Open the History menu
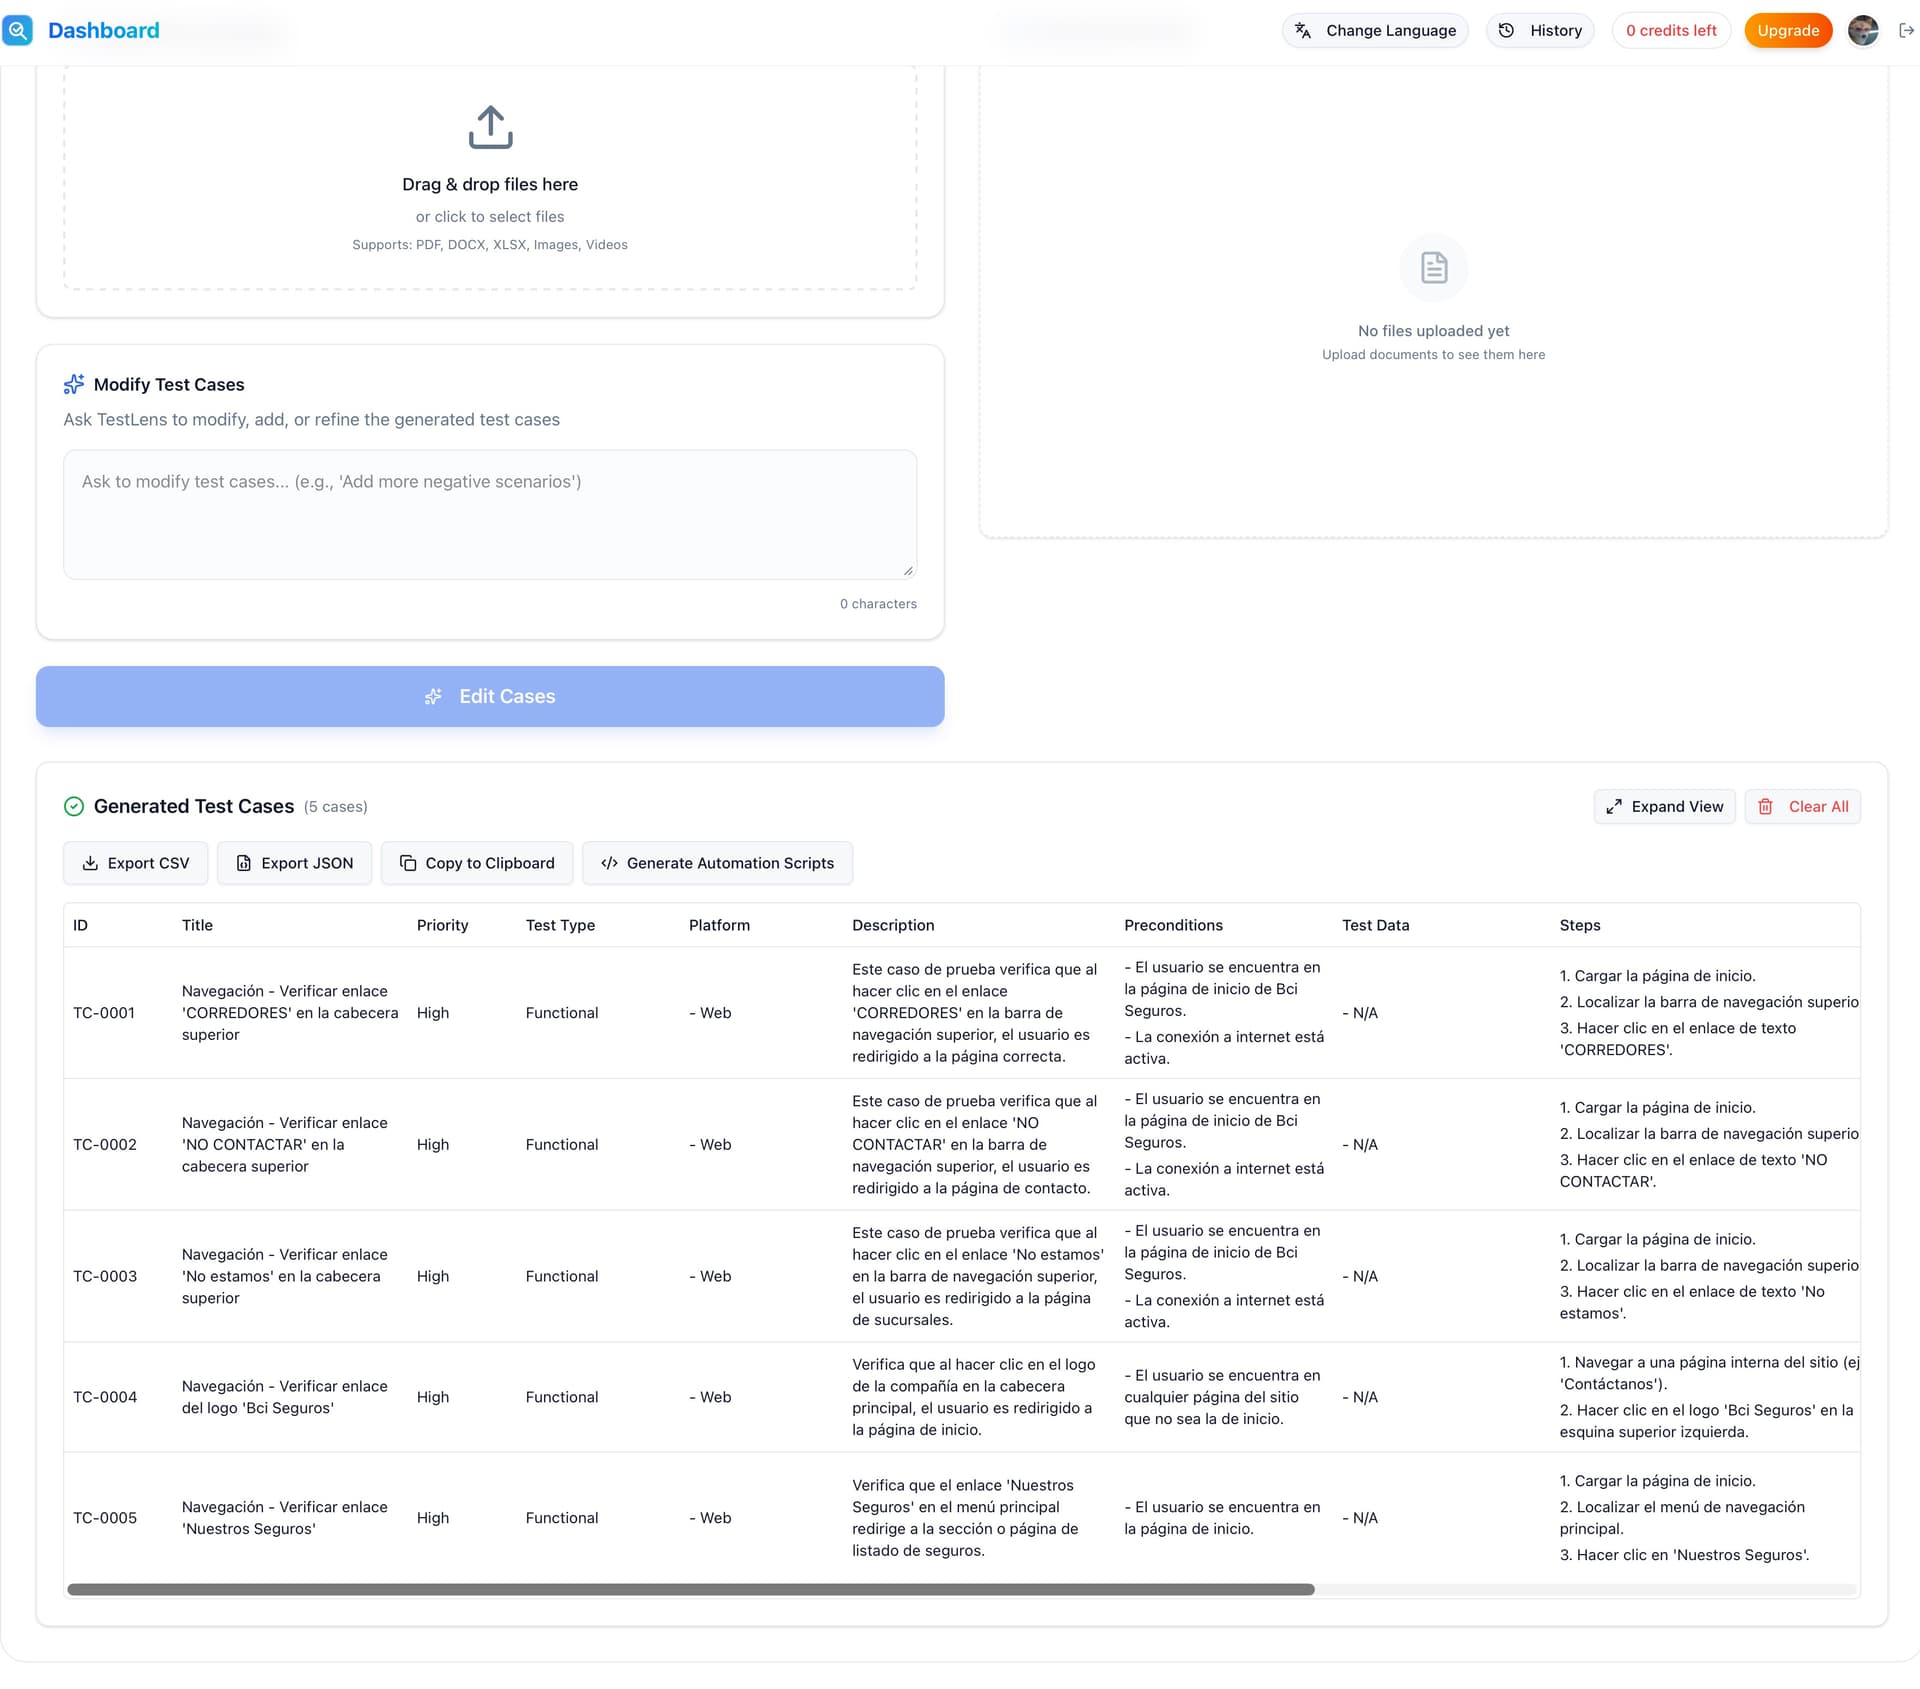1920x1689 pixels. pos(1540,30)
